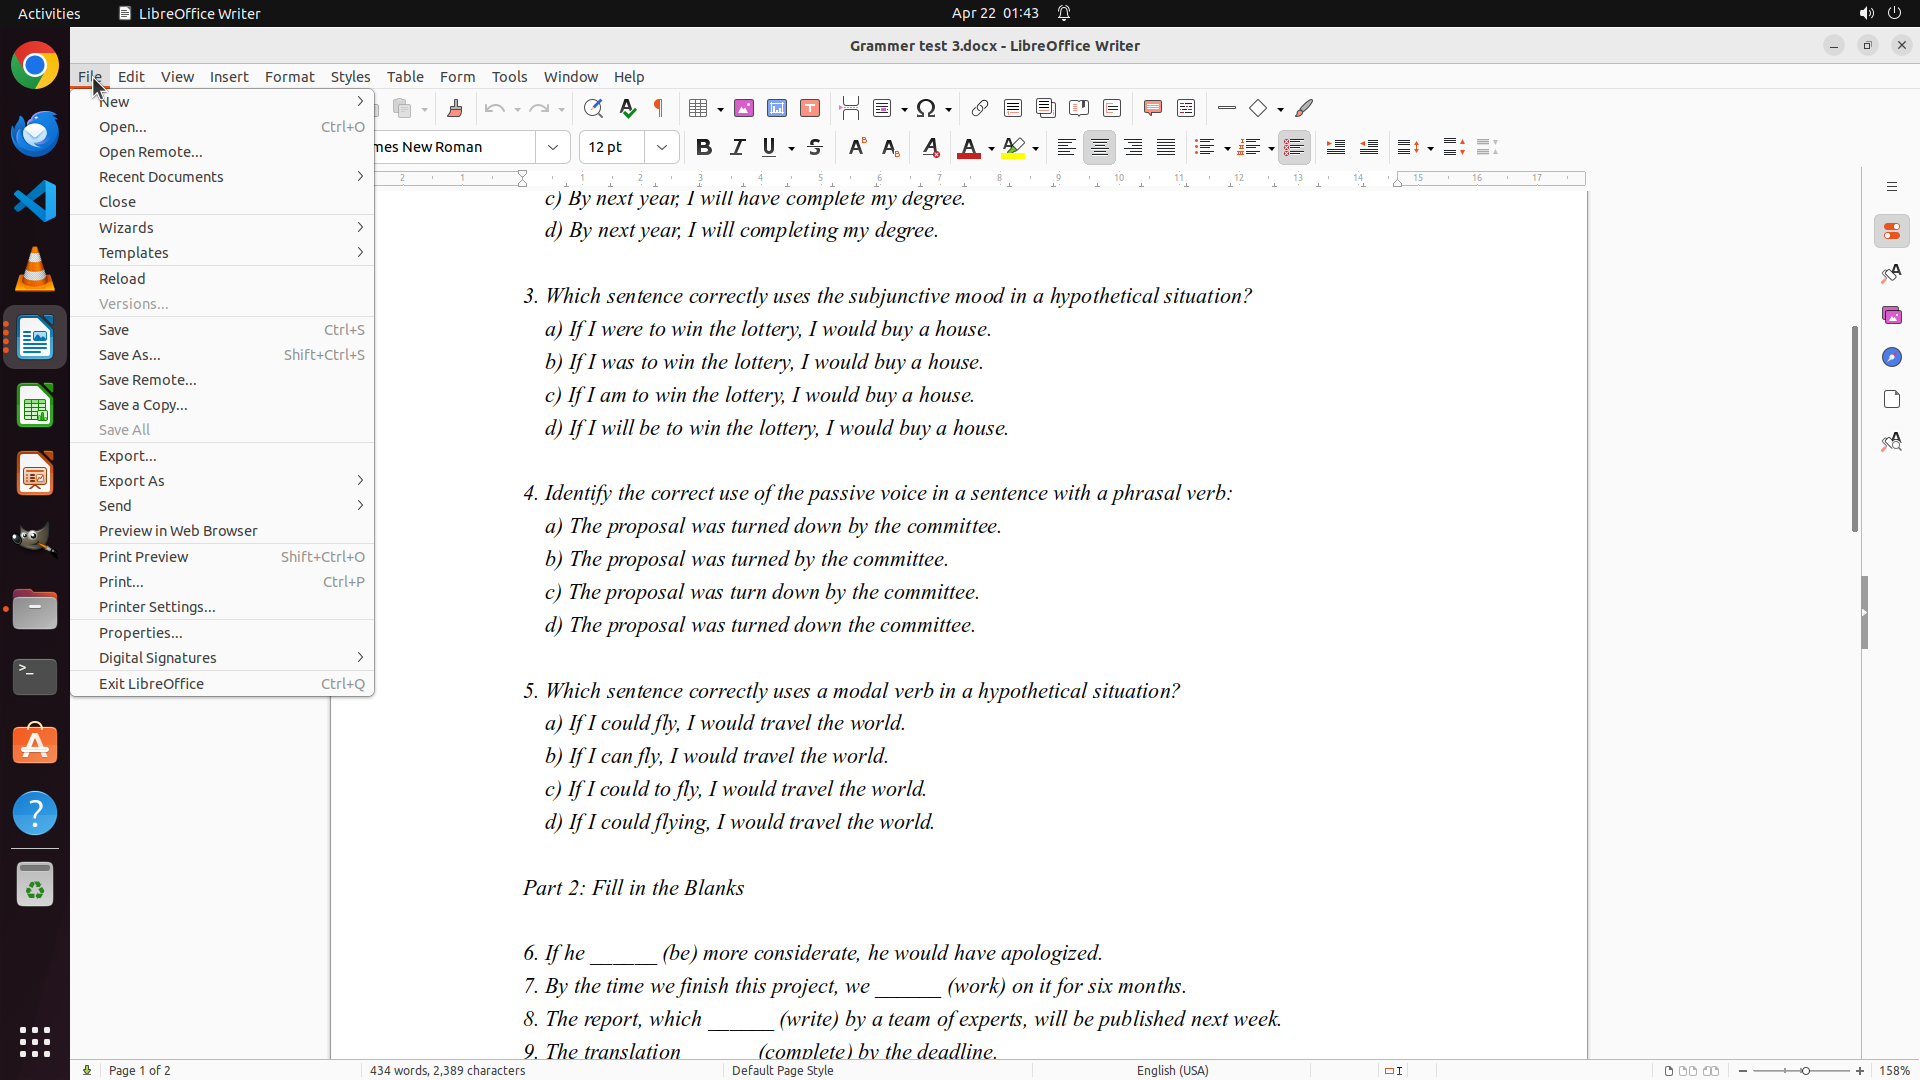Image resolution: width=1920 pixels, height=1080 pixels.
Task: Toggle Bold formatting
Action: pyautogui.click(x=704, y=147)
